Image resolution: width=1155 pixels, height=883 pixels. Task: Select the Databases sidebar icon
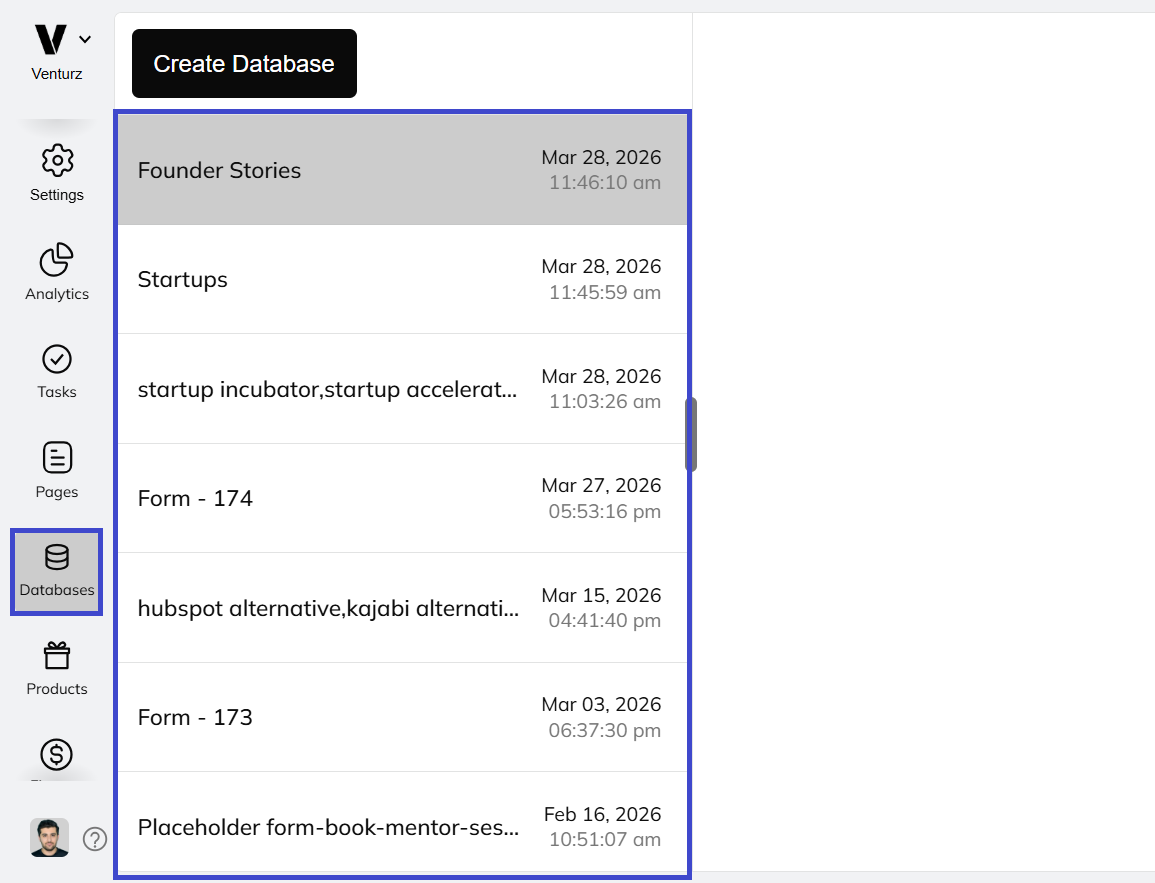[57, 568]
